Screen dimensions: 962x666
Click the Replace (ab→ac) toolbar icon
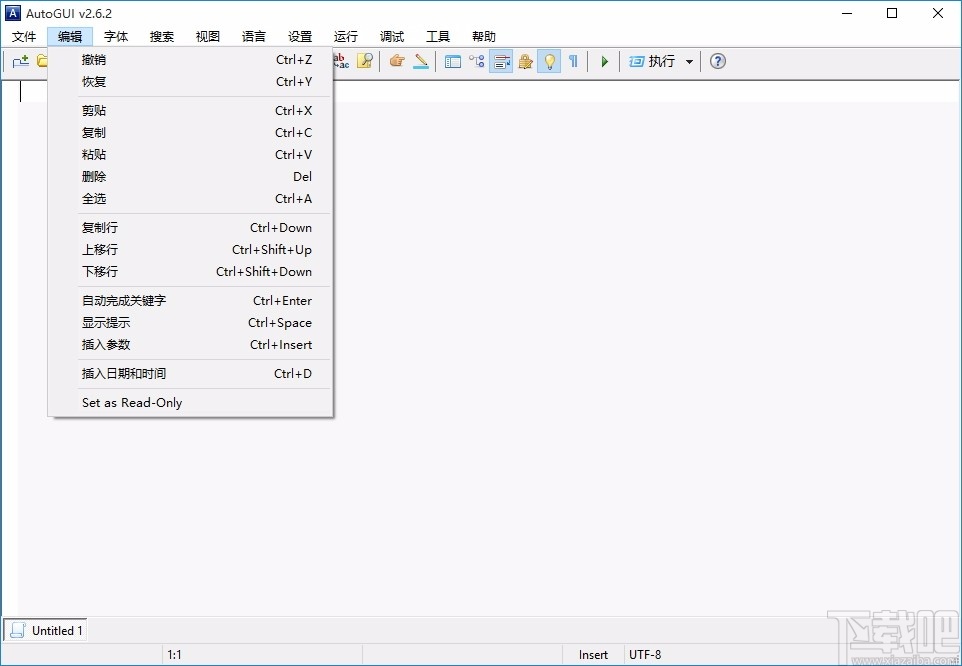point(340,61)
